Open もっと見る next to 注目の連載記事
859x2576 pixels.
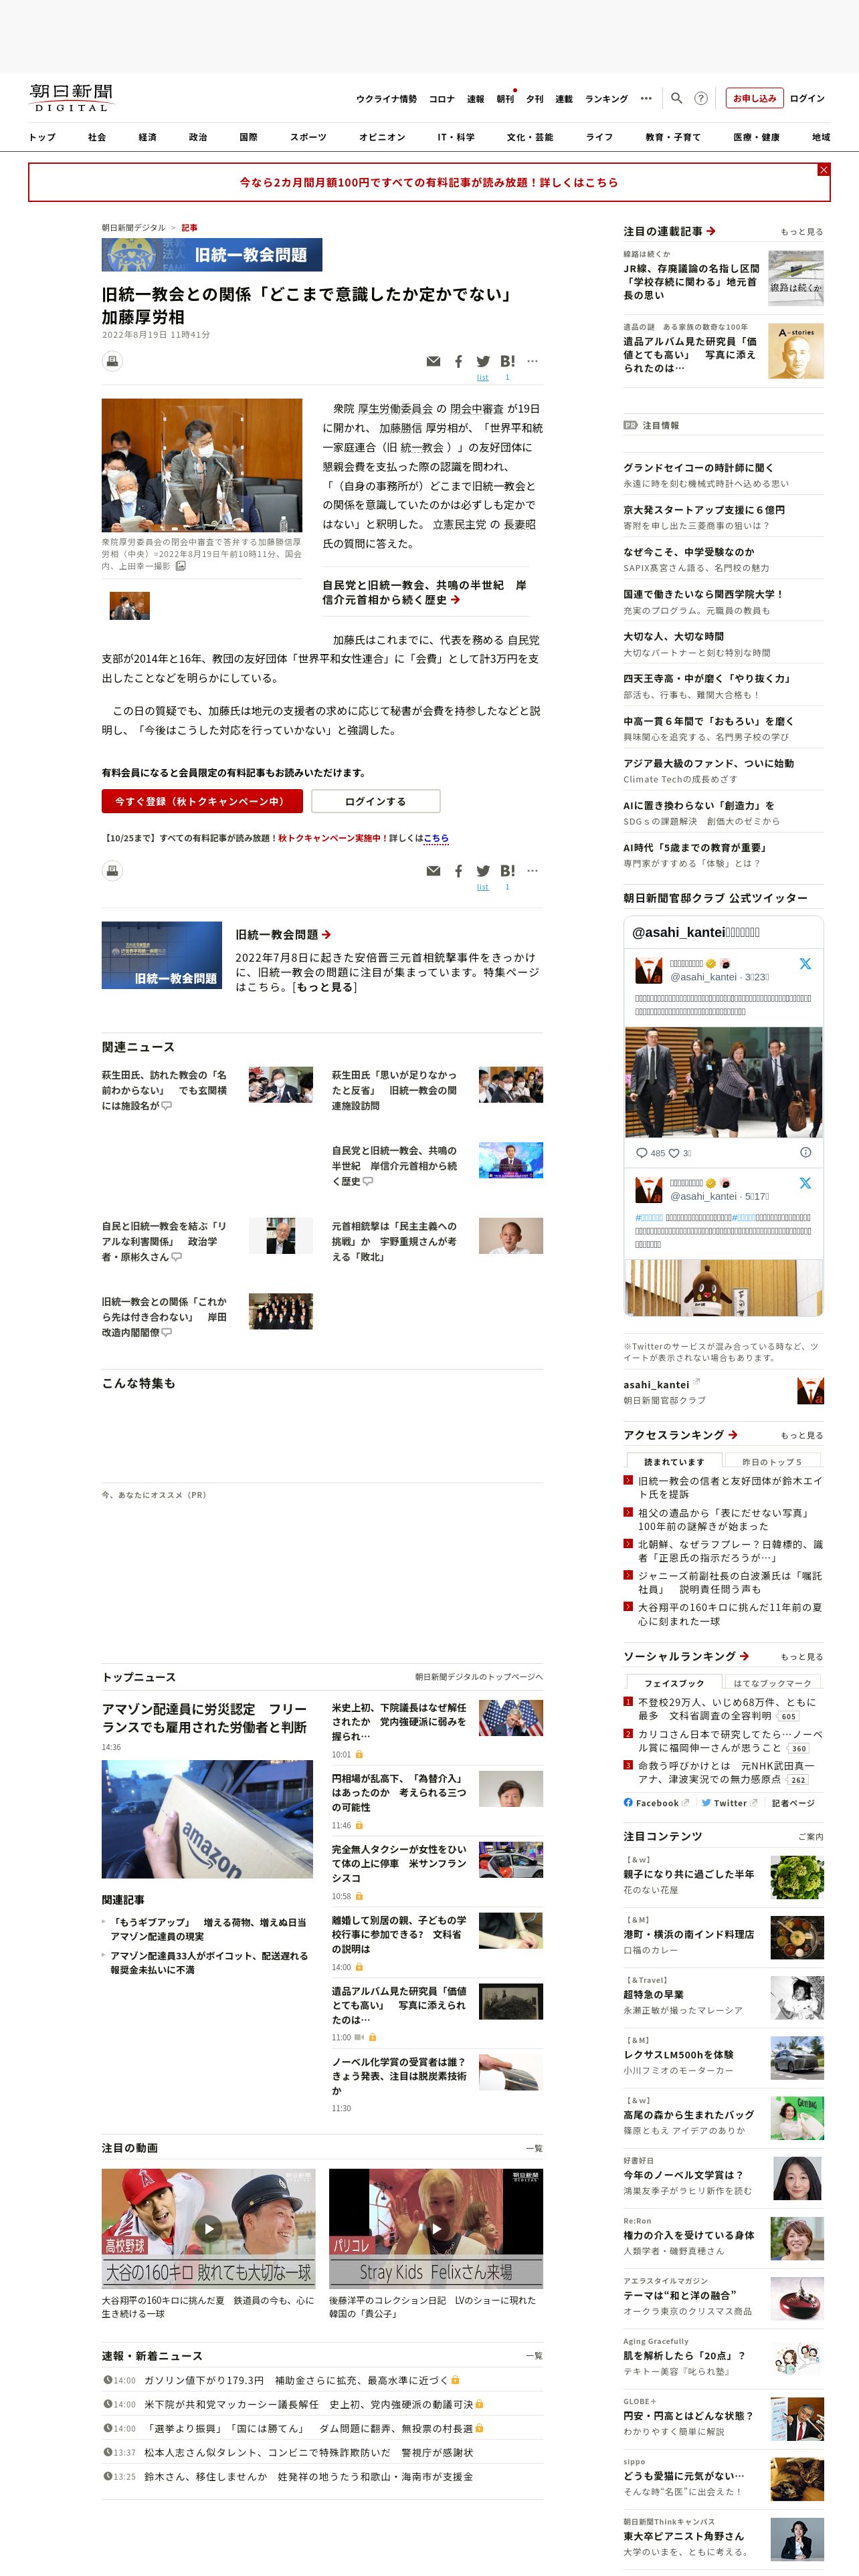[x=802, y=232]
